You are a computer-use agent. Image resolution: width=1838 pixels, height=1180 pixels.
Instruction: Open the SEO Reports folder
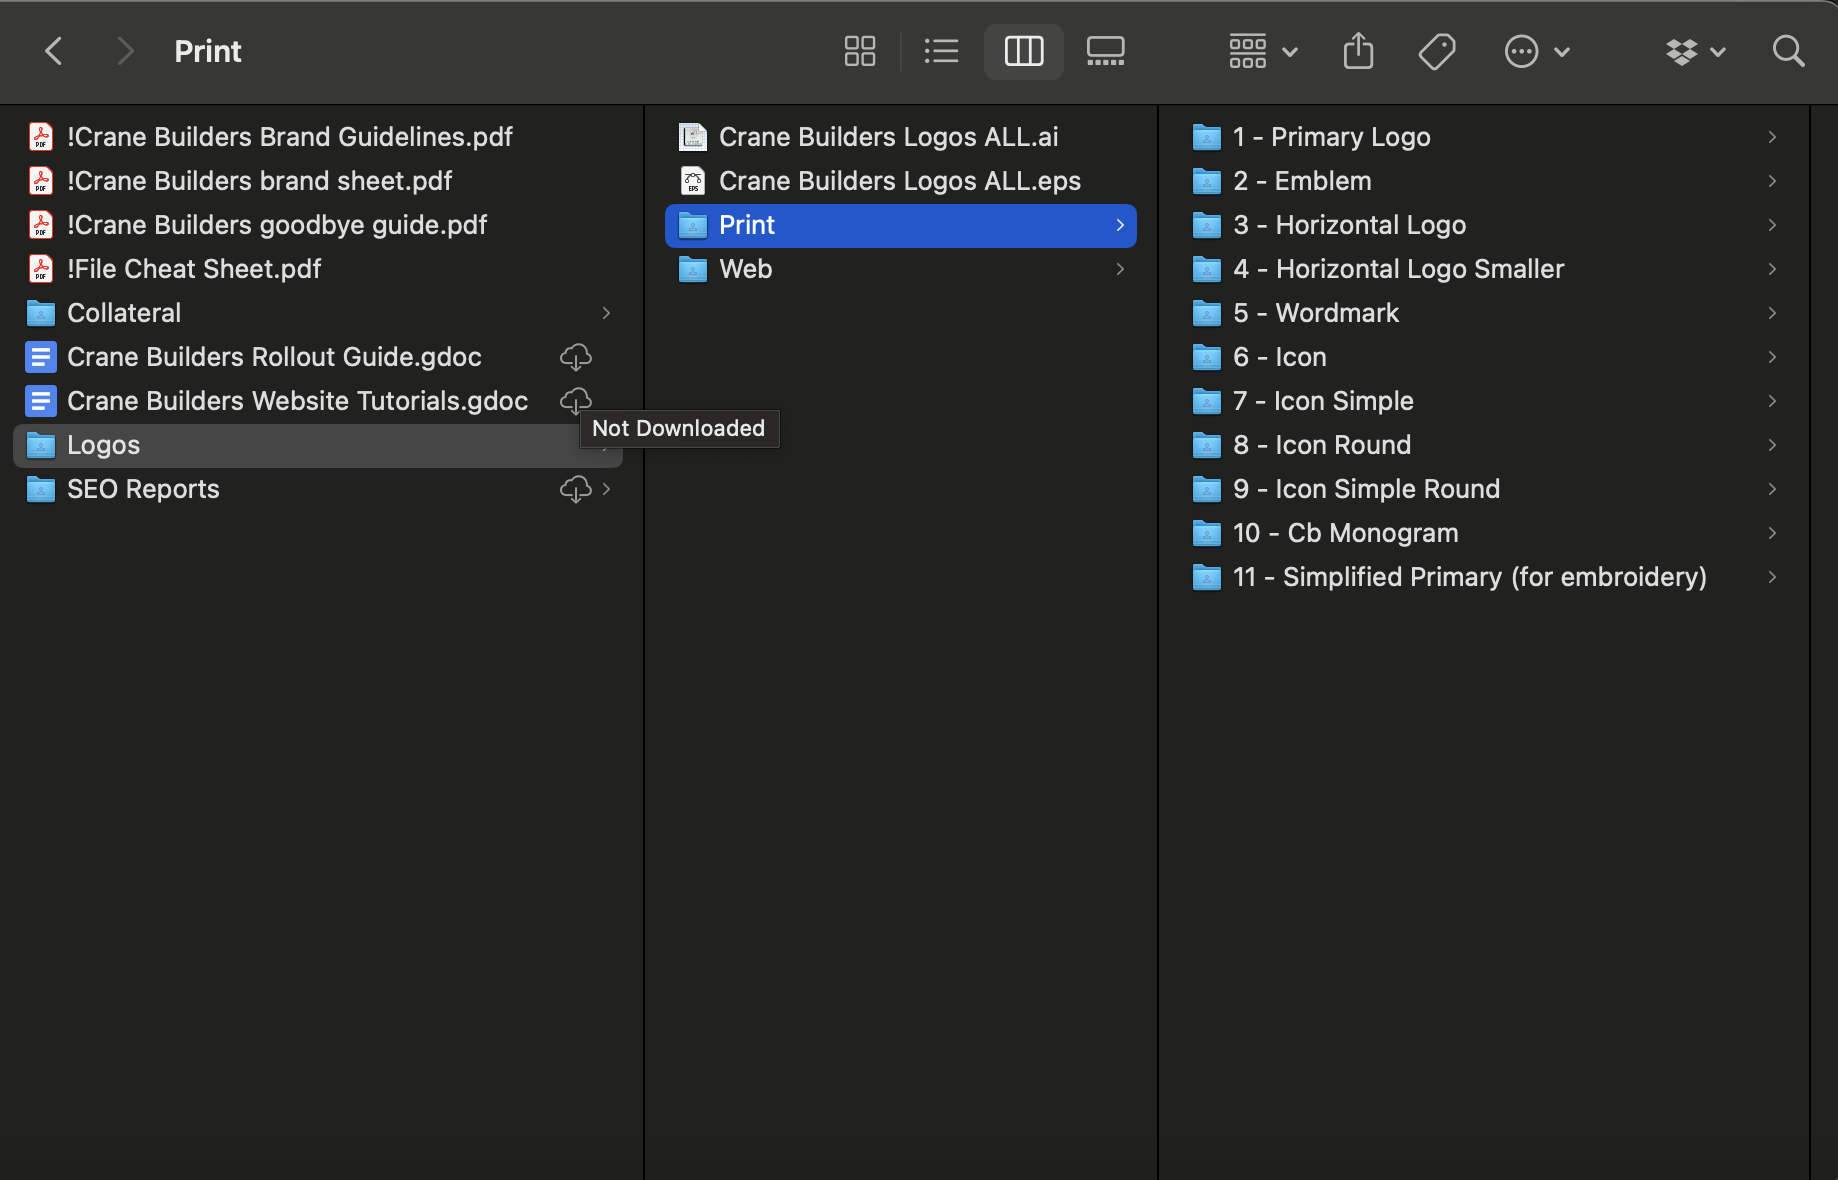coord(318,489)
